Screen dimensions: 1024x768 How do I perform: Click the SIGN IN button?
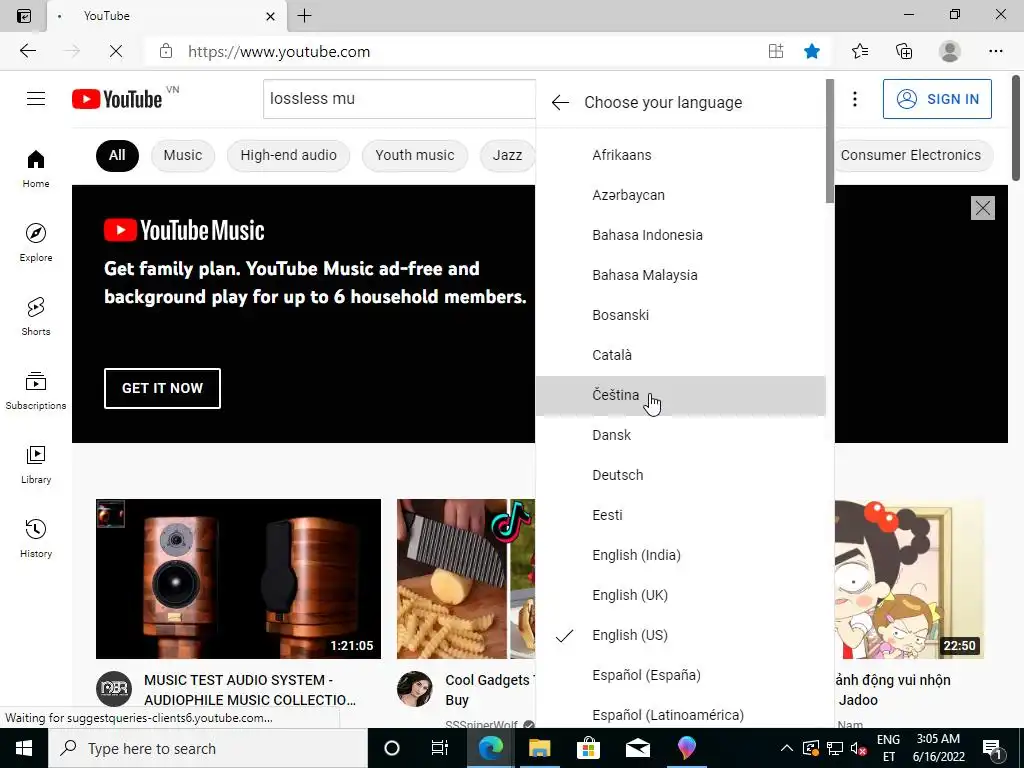click(937, 99)
